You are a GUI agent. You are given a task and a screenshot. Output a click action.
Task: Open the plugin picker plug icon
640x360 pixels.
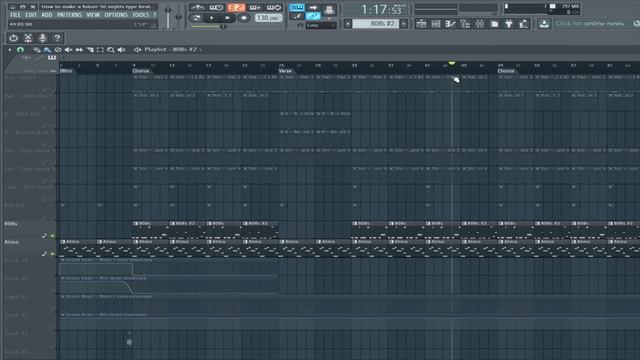click(509, 24)
